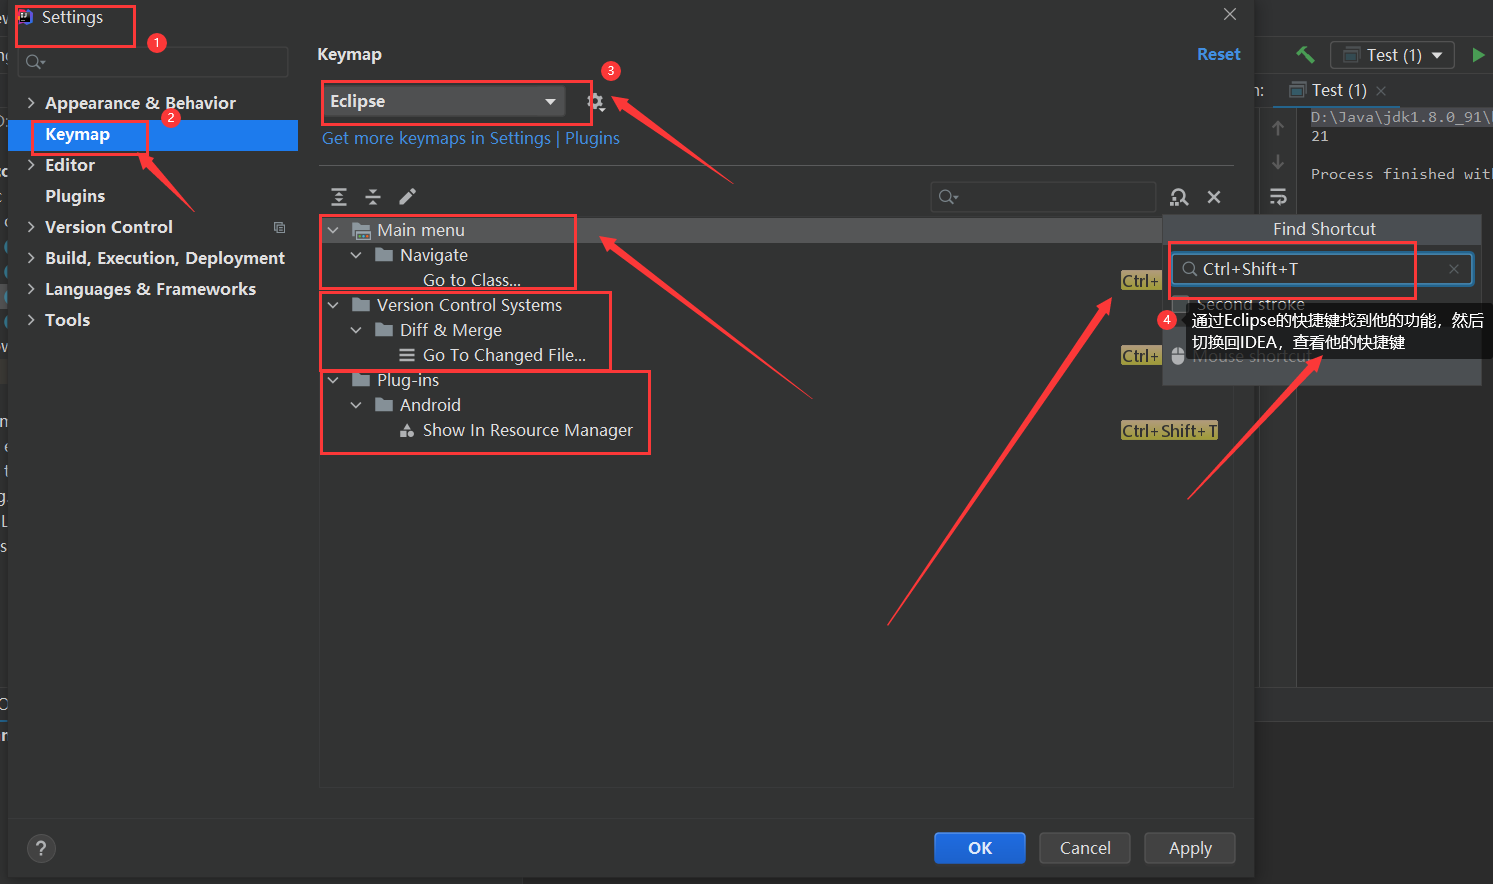Select Keymap in settings sidebar
Image resolution: width=1493 pixels, height=884 pixels.
pos(153,135)
